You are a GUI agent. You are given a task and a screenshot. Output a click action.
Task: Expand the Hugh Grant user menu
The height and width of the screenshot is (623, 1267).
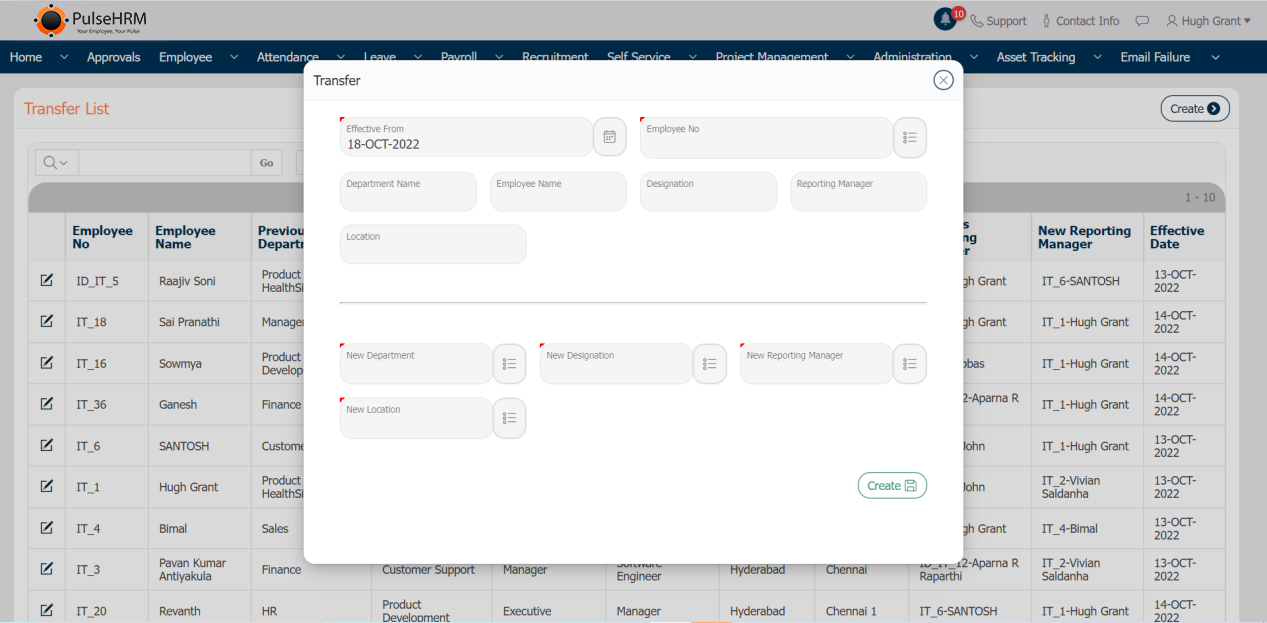[1208, 21]
